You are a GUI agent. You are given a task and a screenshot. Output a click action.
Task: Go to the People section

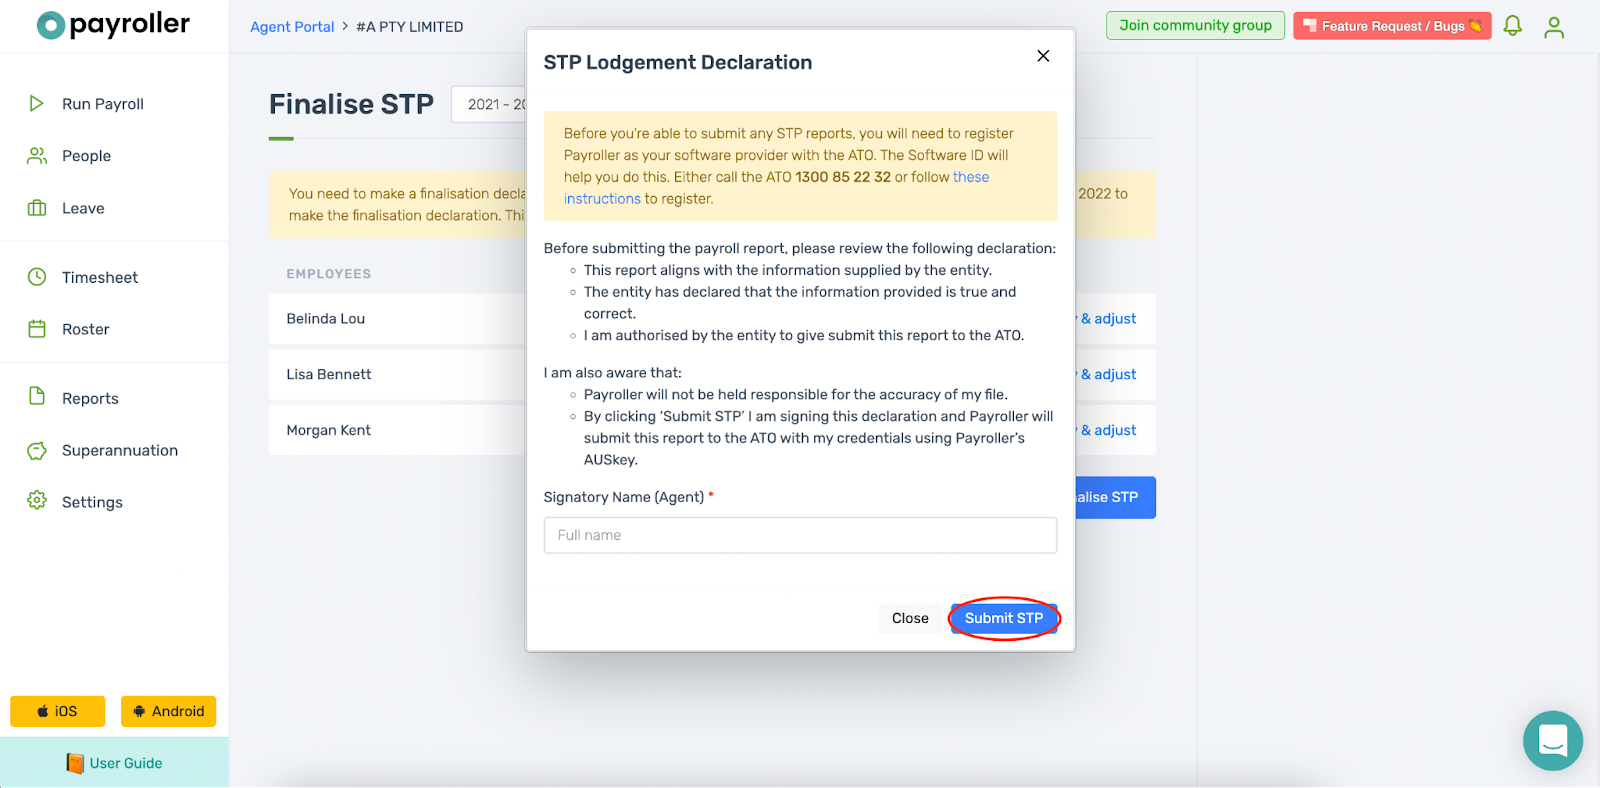tap(86, 156)
